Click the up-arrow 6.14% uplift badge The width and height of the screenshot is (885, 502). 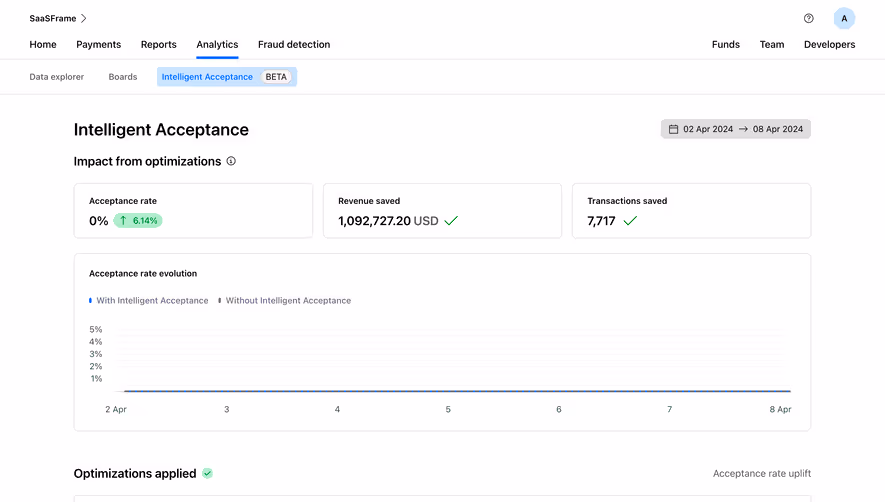138,221
